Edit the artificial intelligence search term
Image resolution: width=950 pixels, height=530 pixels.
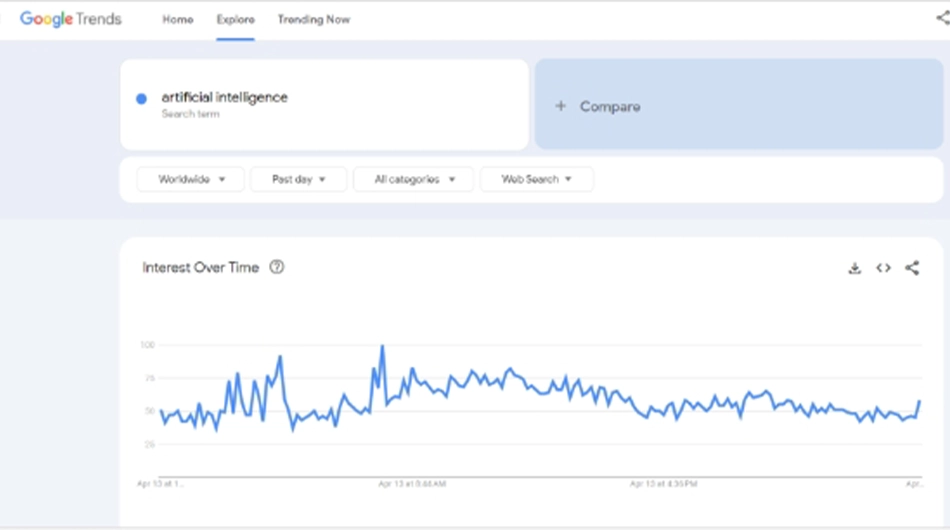[224, 97]
